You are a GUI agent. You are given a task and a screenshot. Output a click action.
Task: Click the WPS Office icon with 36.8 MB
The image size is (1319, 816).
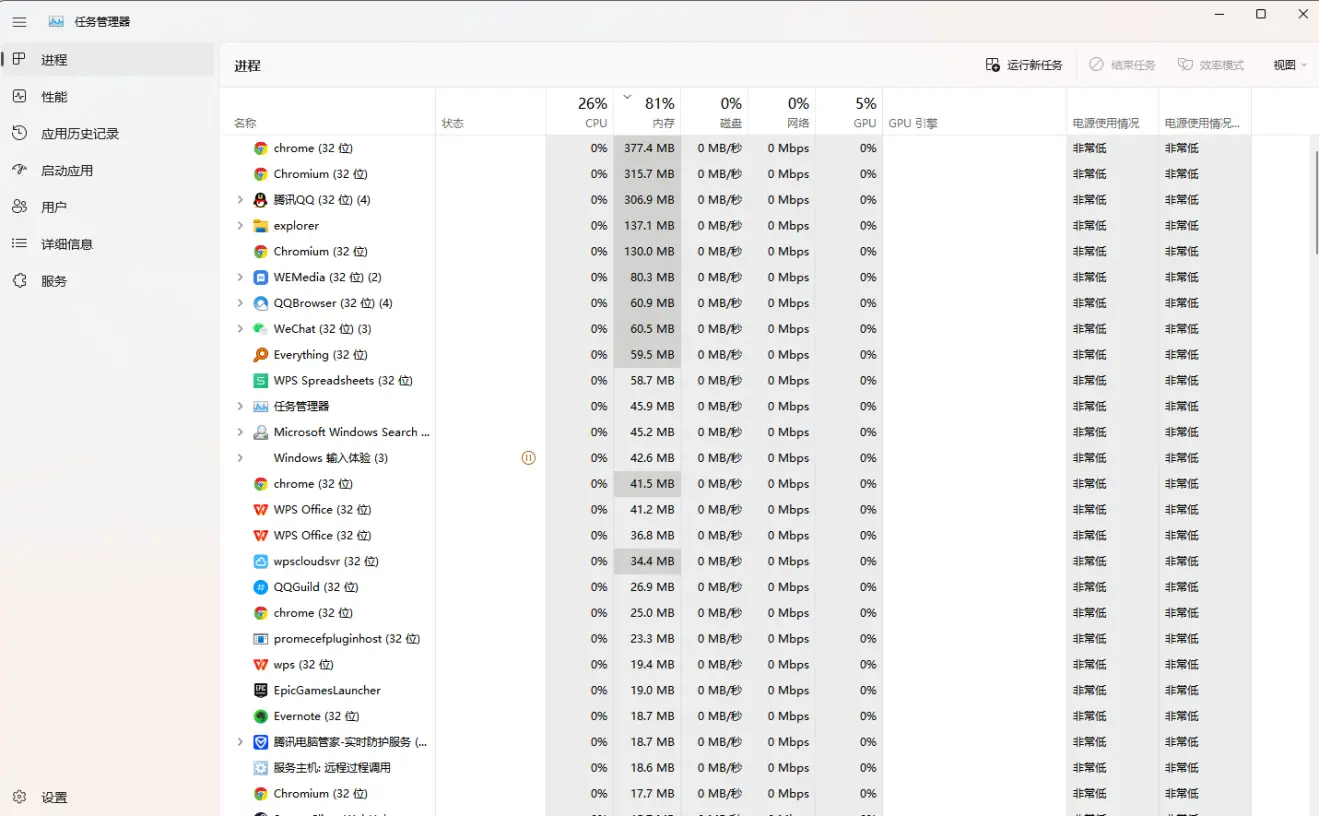click(x=260, y=536)
